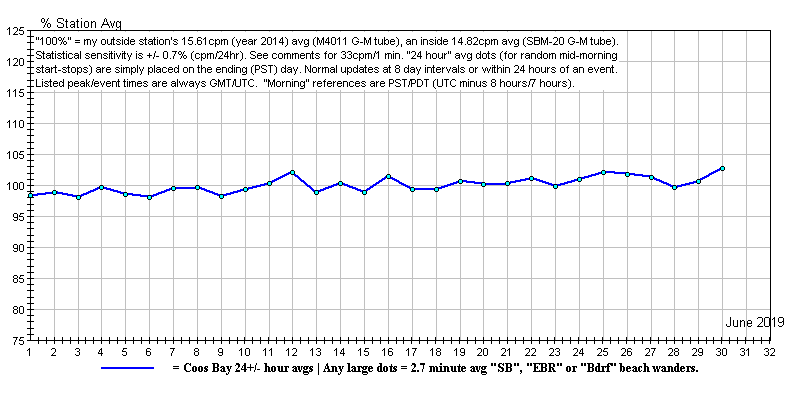Select the day 6 data point
Viewport: 800px width, 400px height.
click(149, 197)
